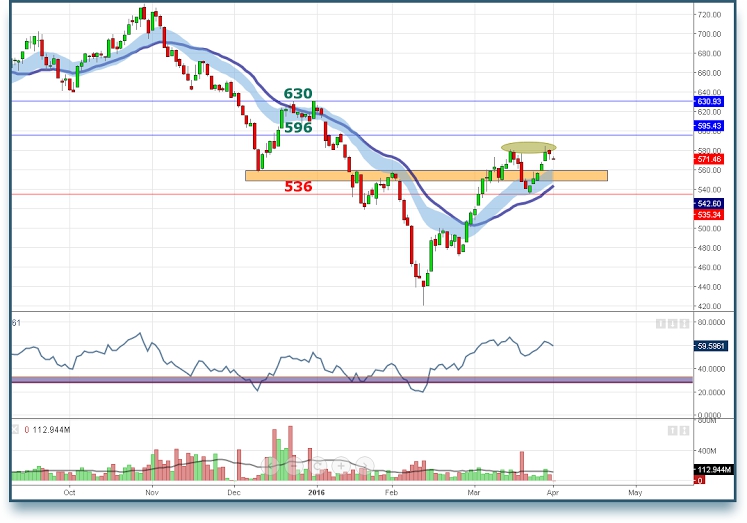This screenshot has width=747, height=523.
Task: Click the 542.60 moving average price label
Action: pyautogui.click(x=710, y=203)
